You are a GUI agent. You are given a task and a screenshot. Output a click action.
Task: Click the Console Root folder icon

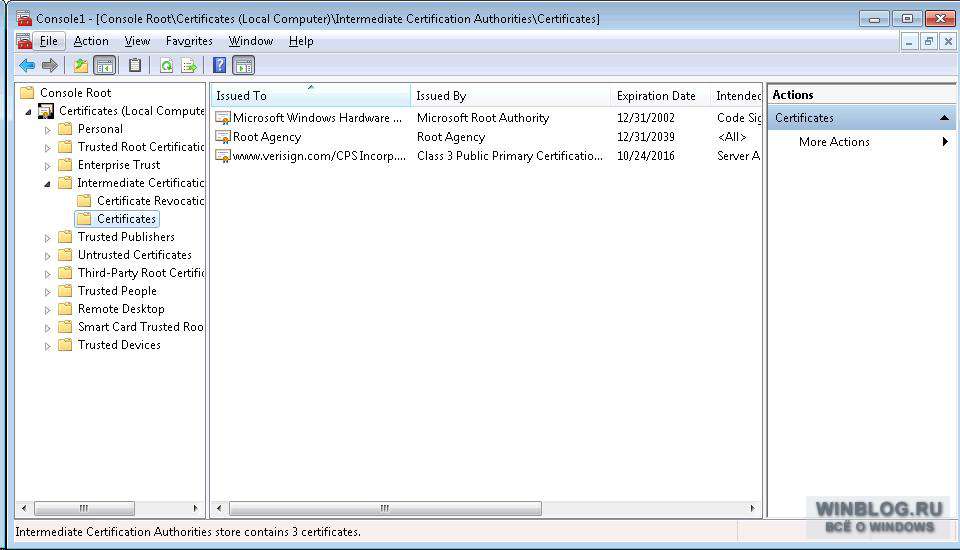(27, 93)
